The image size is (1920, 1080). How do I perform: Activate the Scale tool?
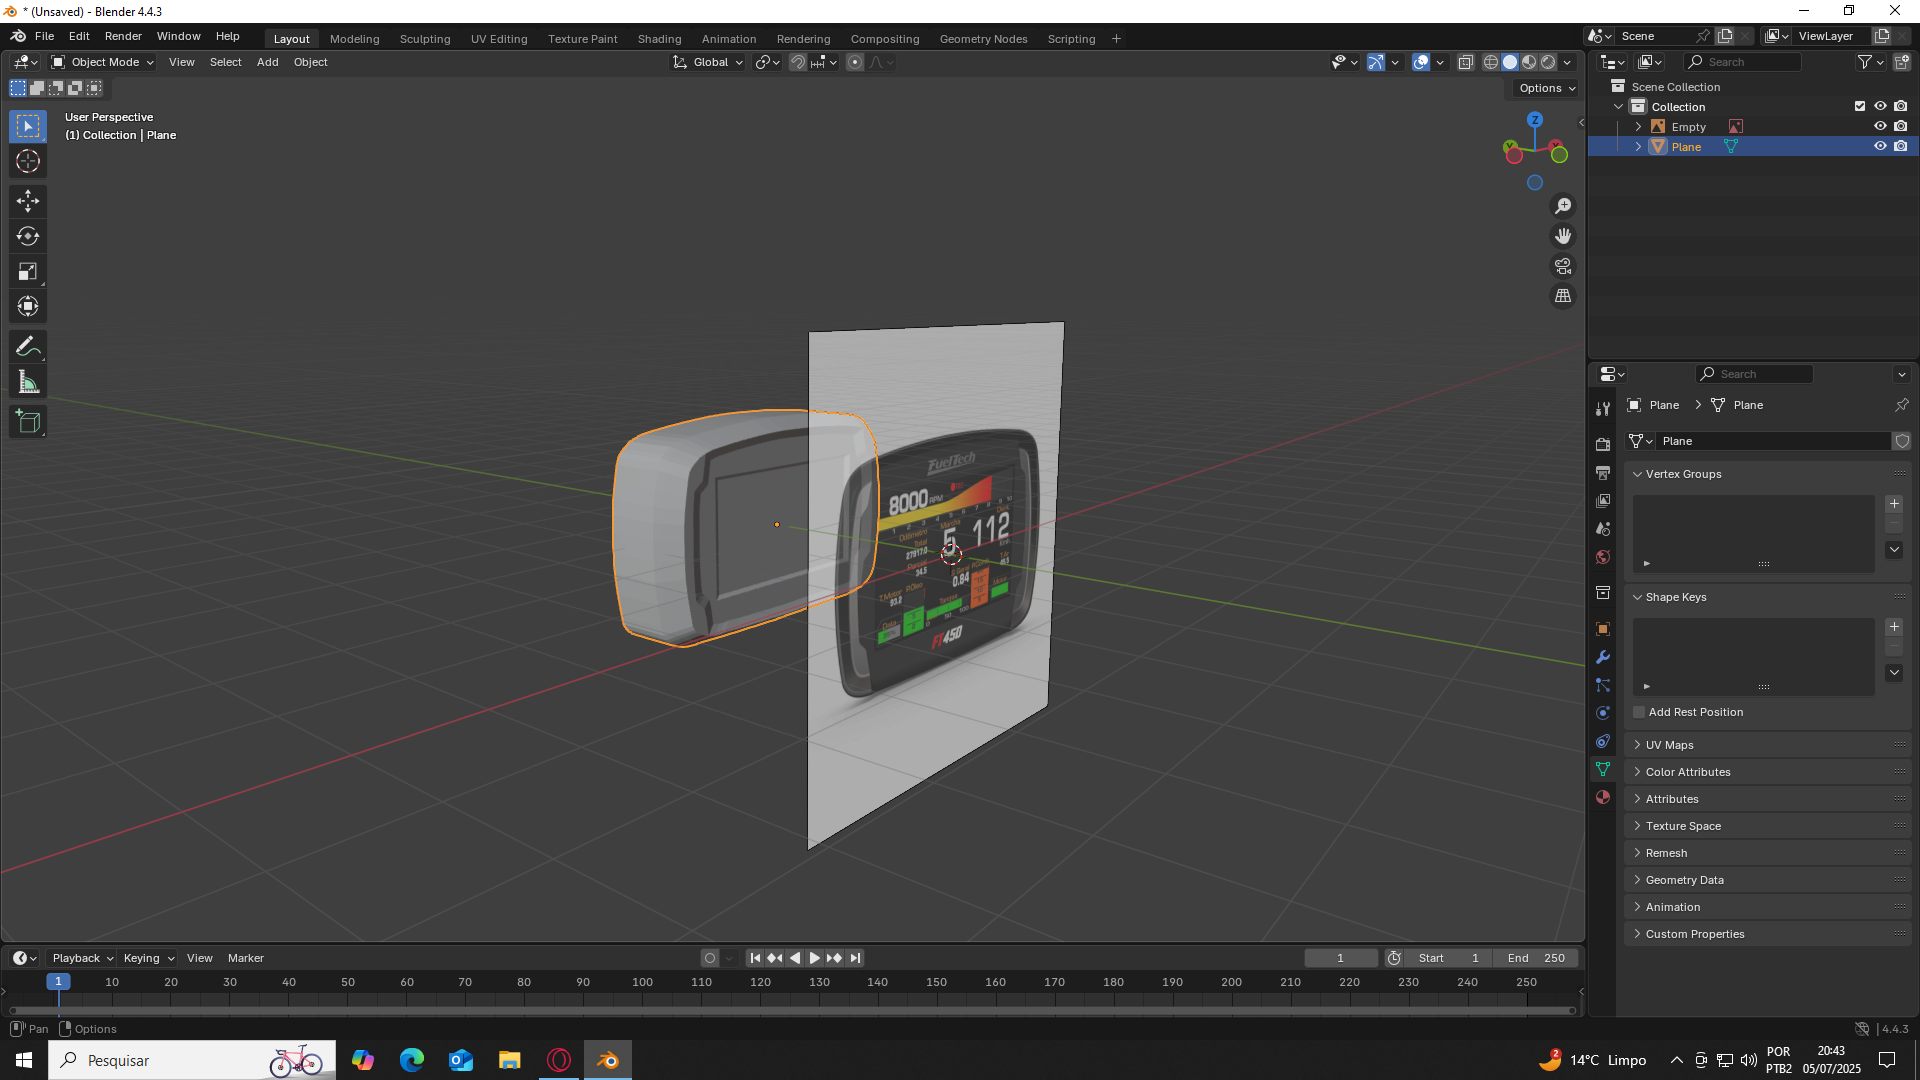[28, 271]
